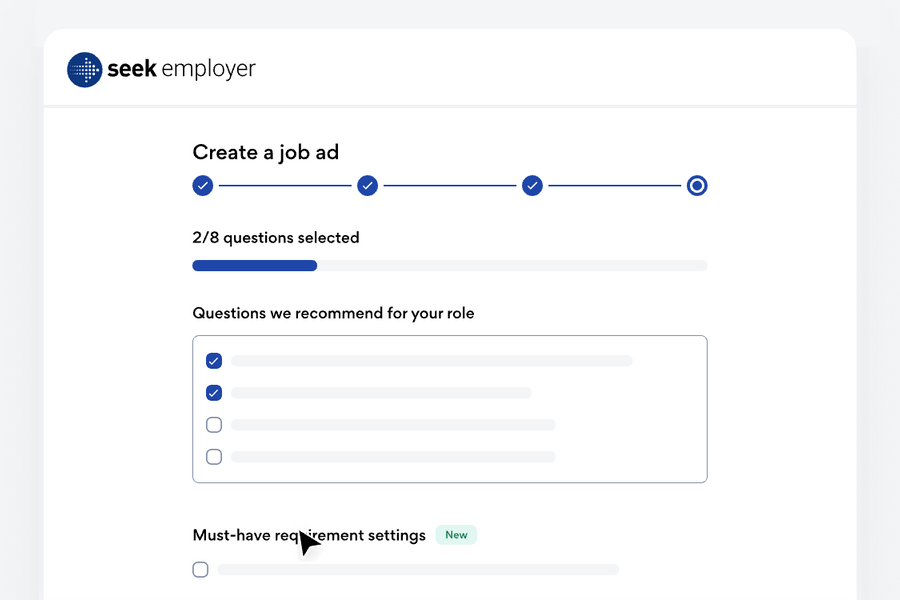
Task: Select the first recommended question text line
Action: [431, 361]
